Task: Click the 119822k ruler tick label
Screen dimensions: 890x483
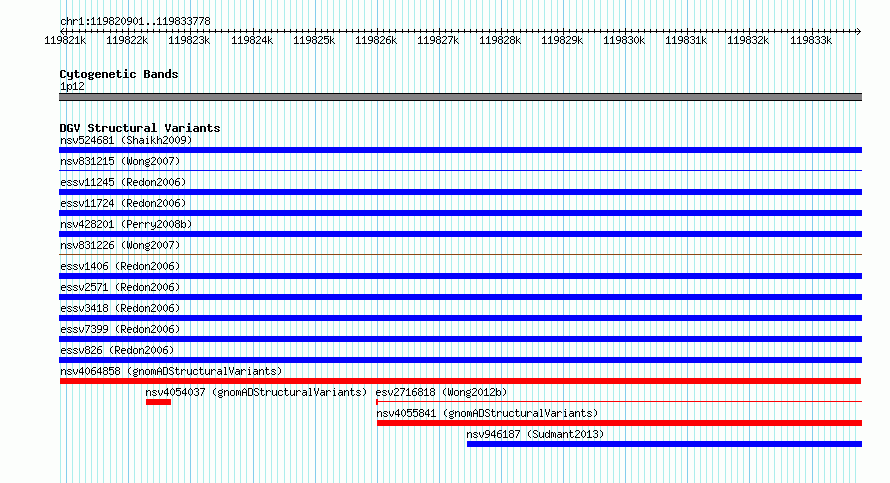Action: pyautogui.click(x=127, y=40)
